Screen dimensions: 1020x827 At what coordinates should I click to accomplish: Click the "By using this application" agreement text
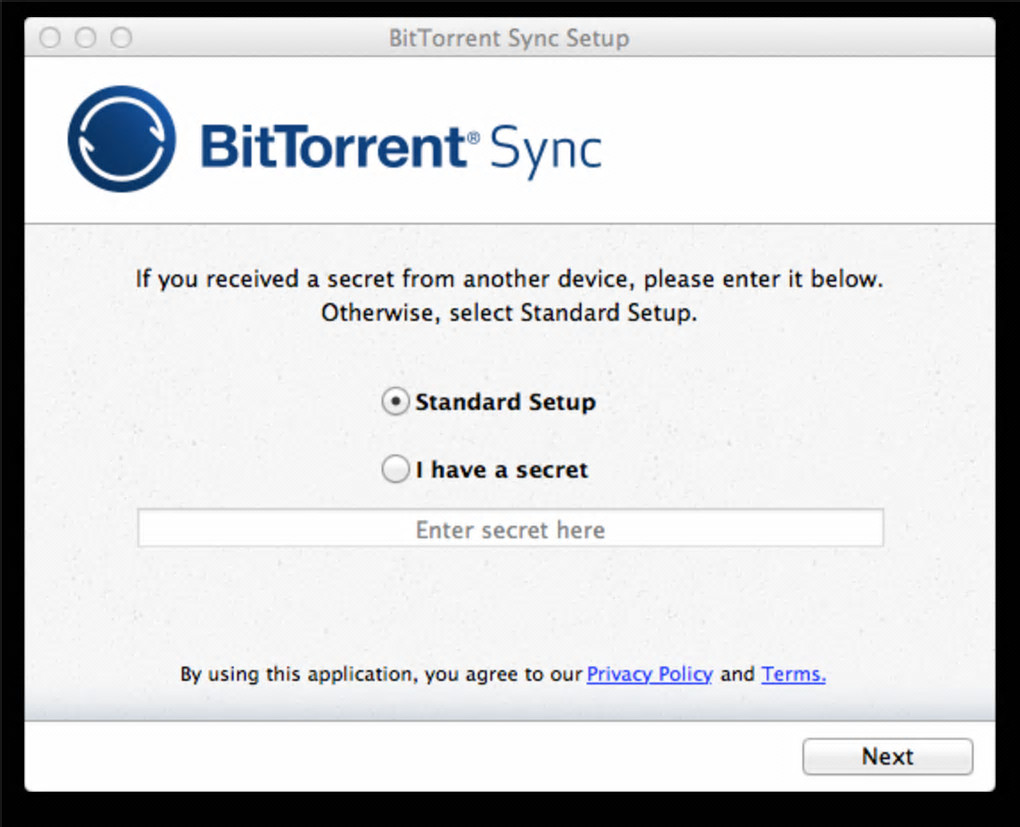380,674
